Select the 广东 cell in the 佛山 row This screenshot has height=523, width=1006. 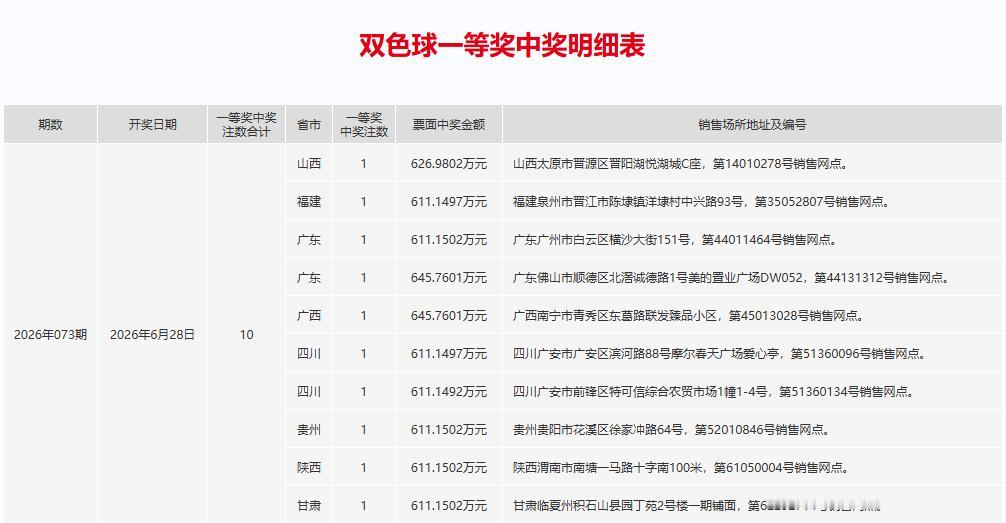coord(309,277)
